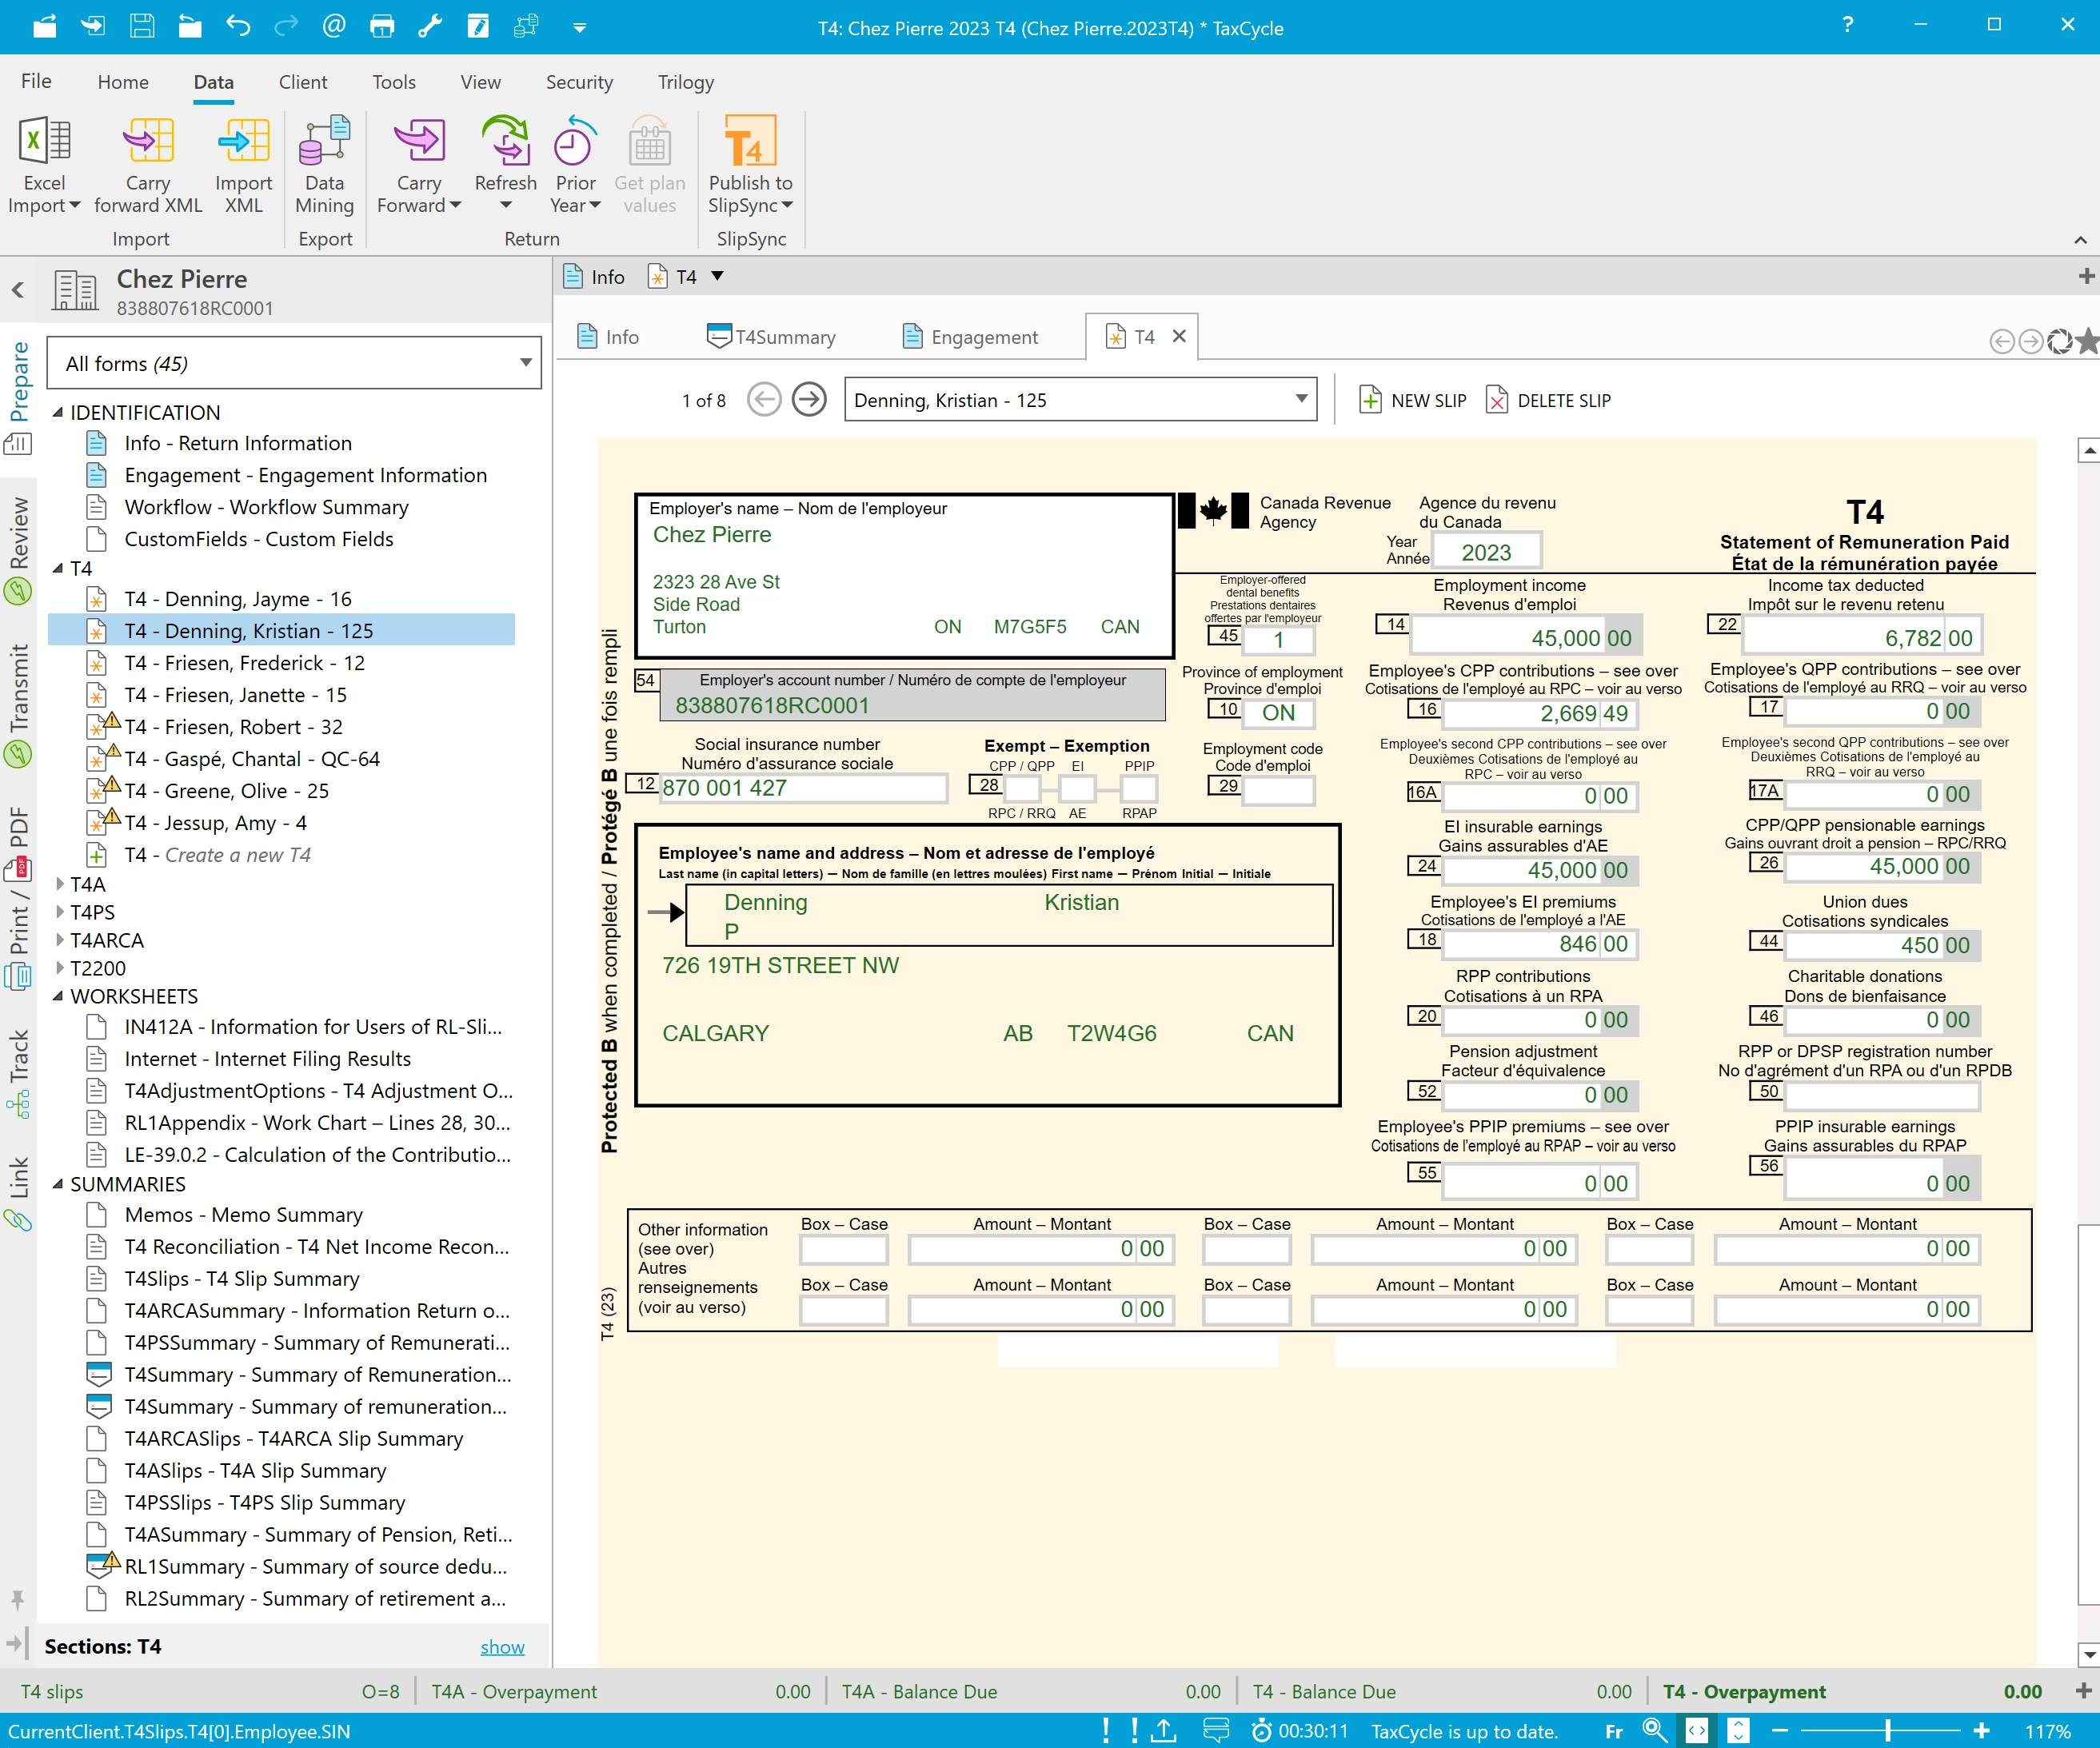Open the Print / PDF sidebar panel

[x=18, y=896]
